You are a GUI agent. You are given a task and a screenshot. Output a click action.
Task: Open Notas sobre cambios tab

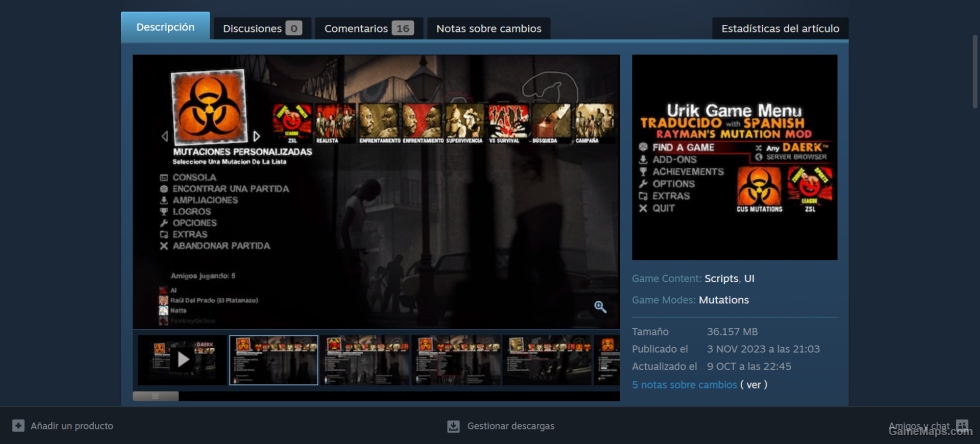click(489, 29)
